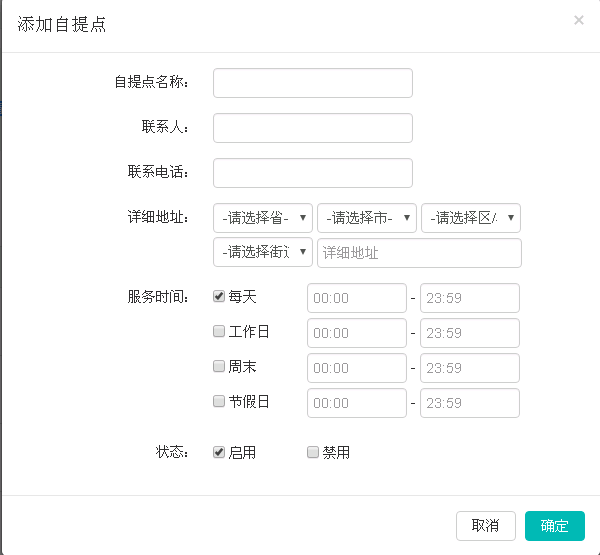Click the 每天 start time field
This screenshot has width=600, height=555.
[x=356, y=298]
